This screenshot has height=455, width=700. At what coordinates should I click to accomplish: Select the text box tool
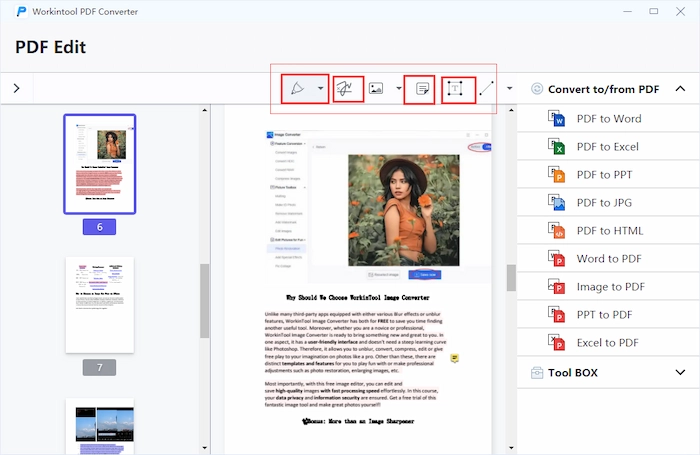(455, 89)
